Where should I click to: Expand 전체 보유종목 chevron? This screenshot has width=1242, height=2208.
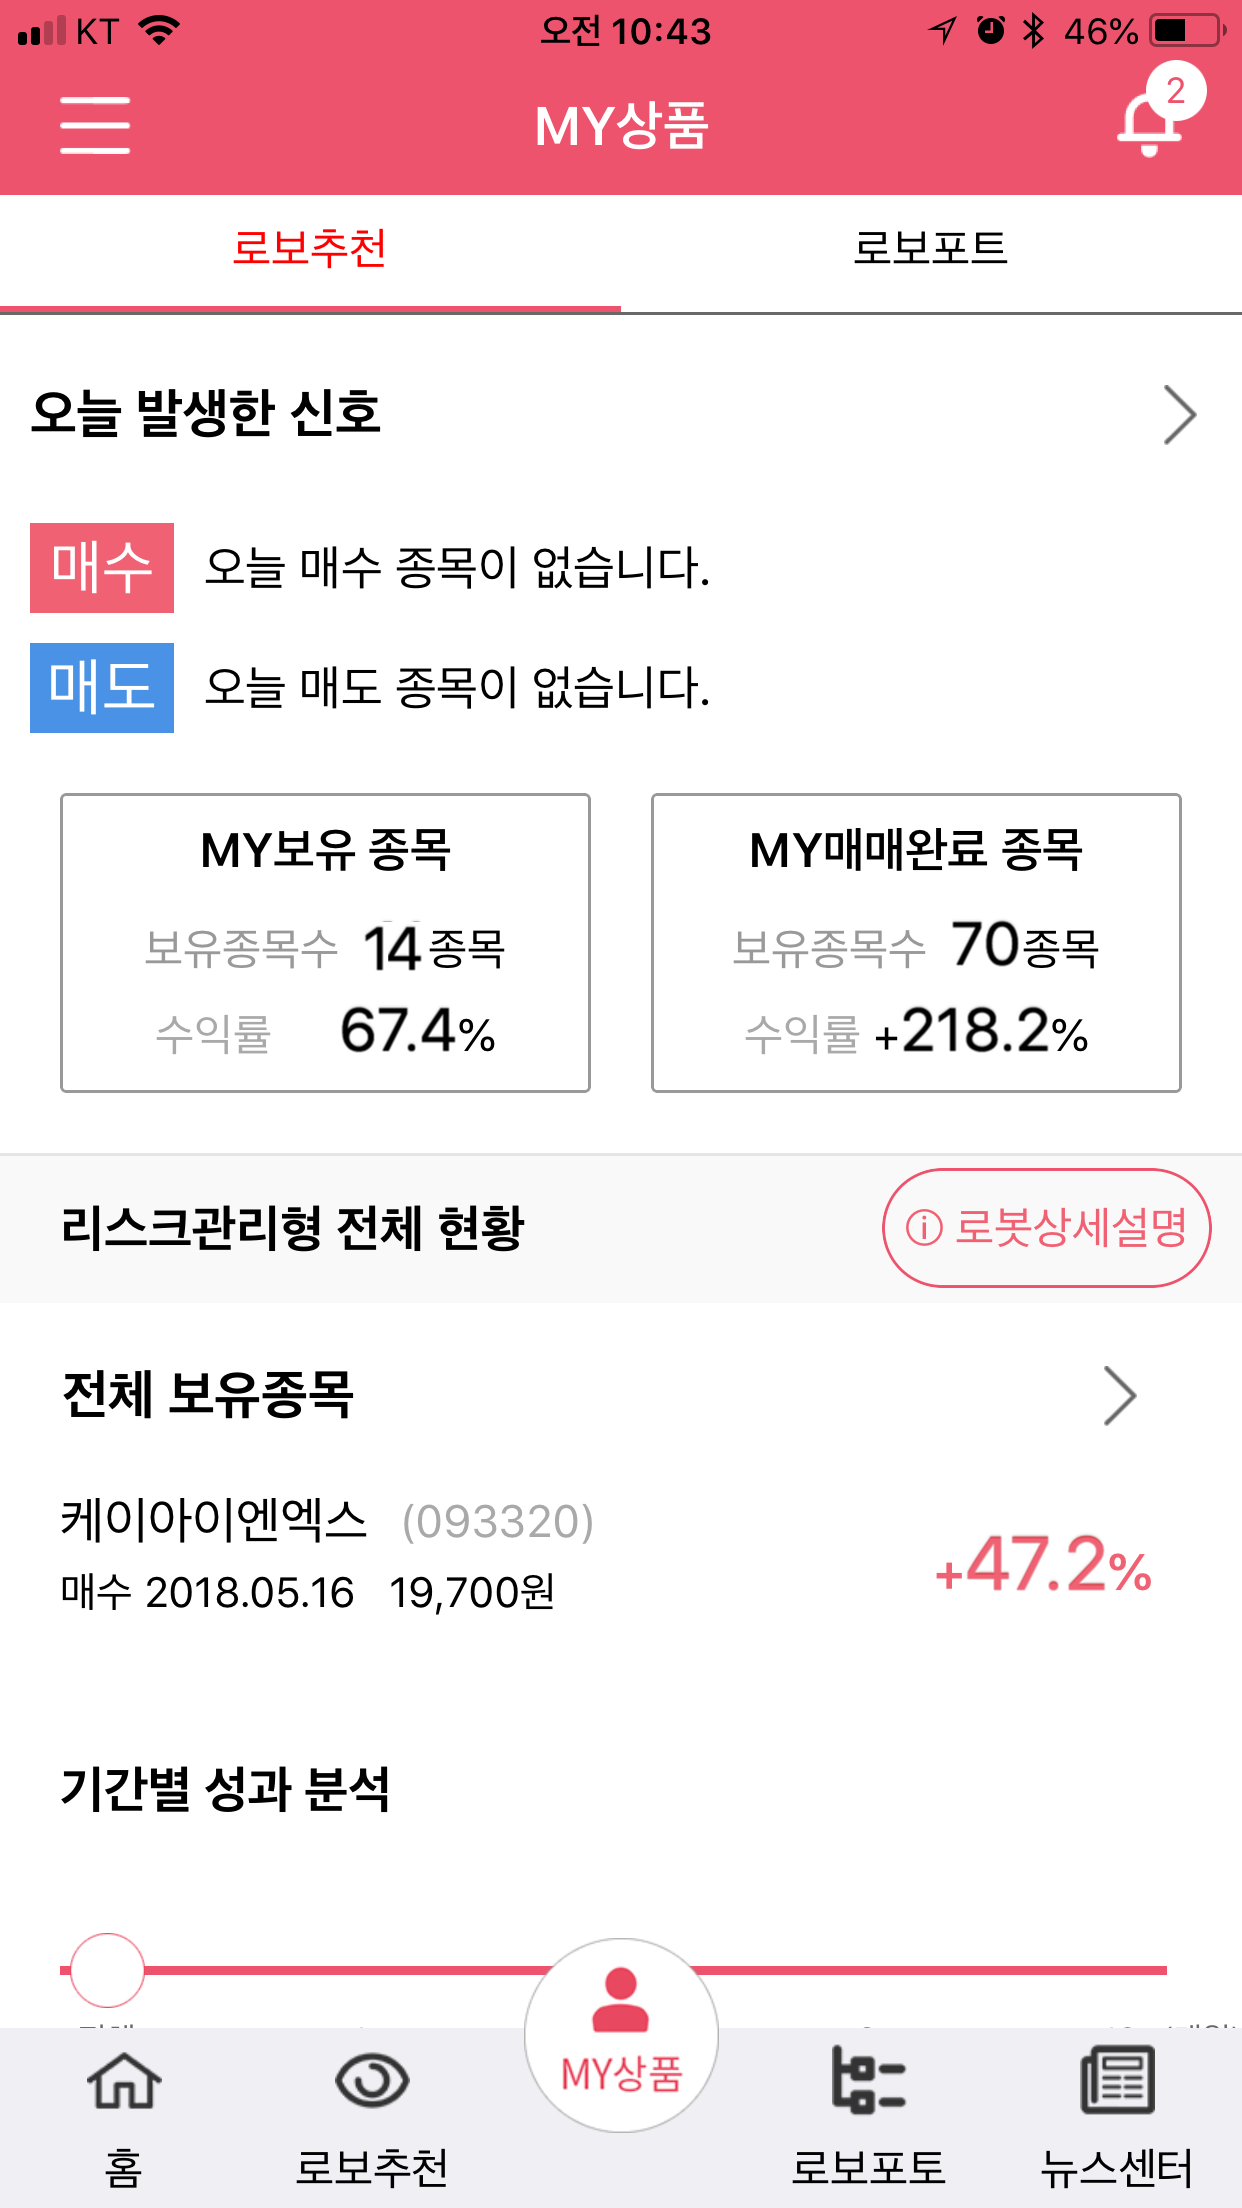click(1120, 1395)
